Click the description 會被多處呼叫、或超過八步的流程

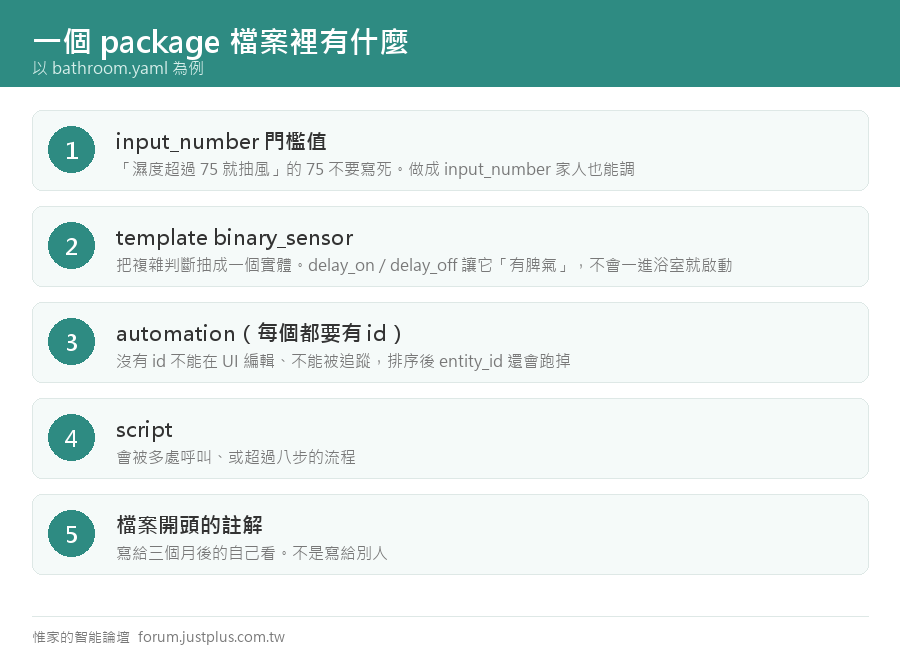coord(236,457)
